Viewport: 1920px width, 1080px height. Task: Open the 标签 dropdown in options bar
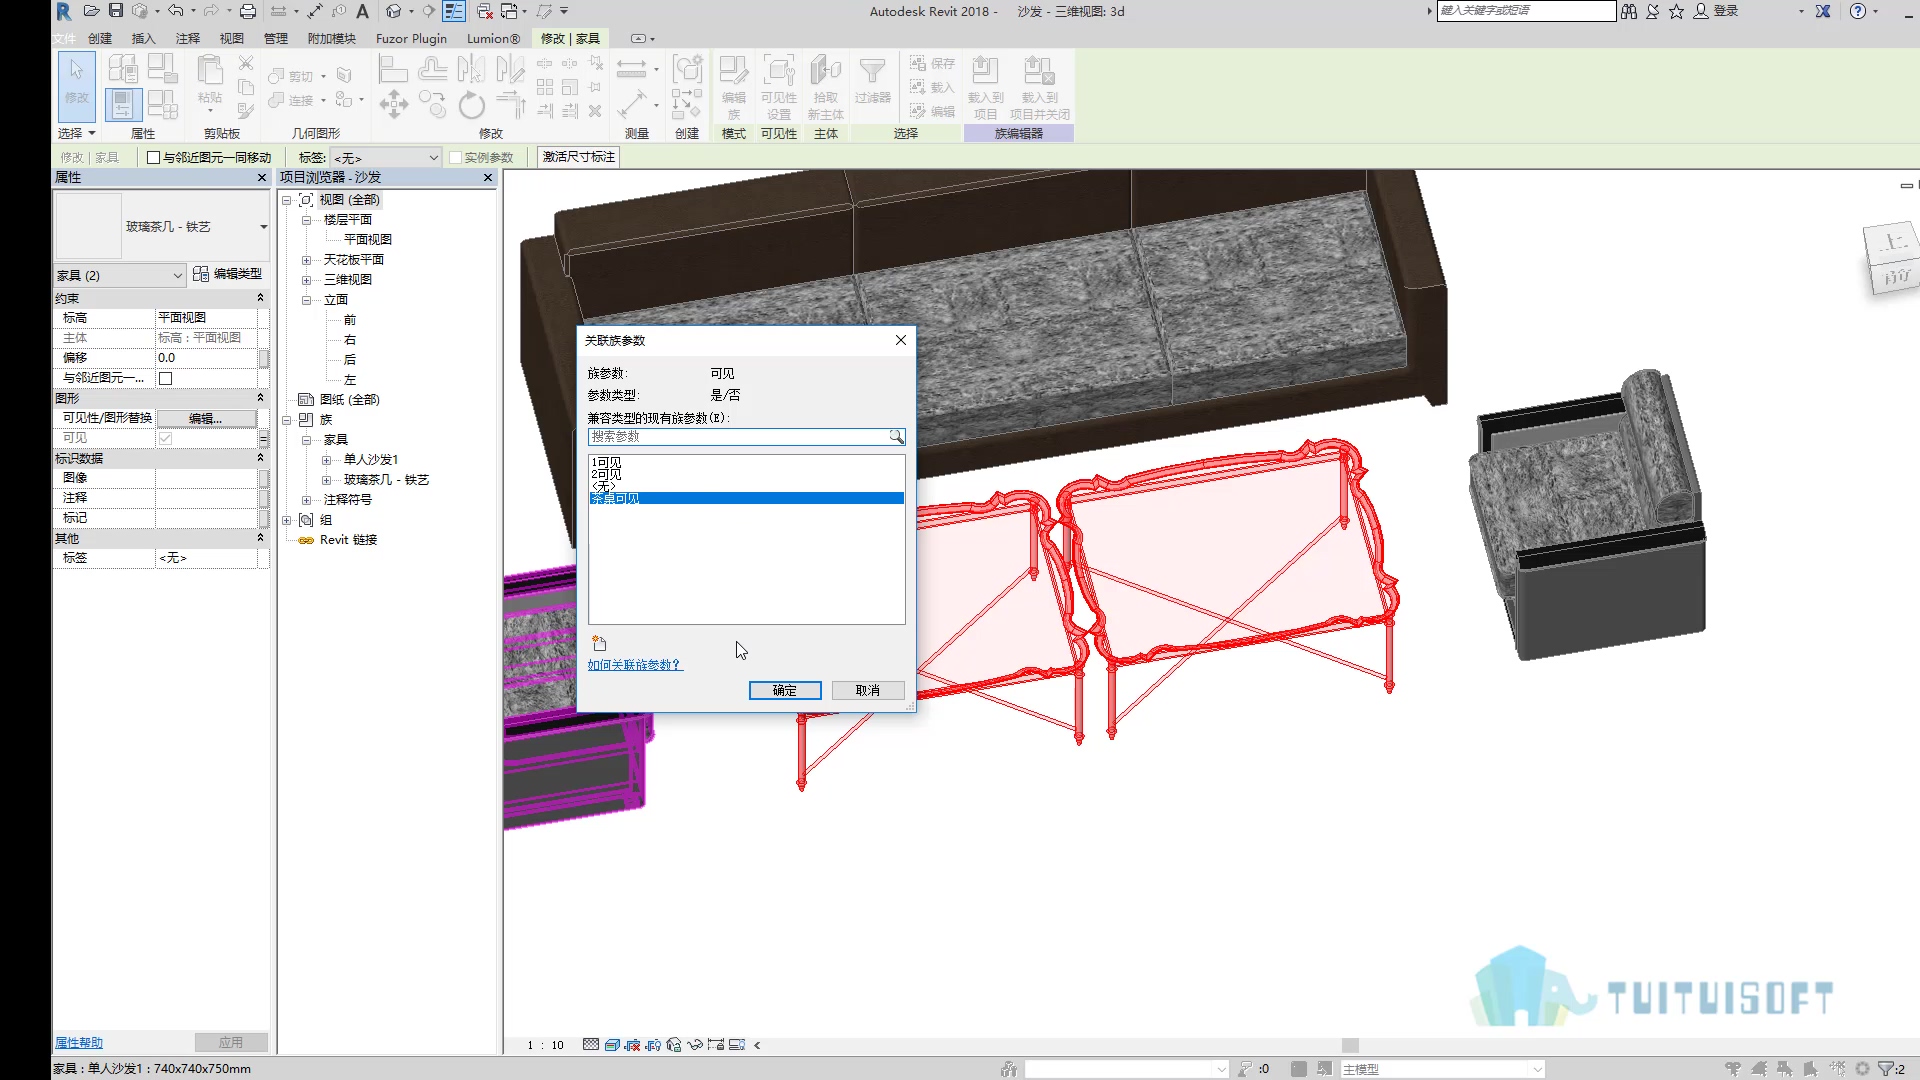click(x=386, y=158)
